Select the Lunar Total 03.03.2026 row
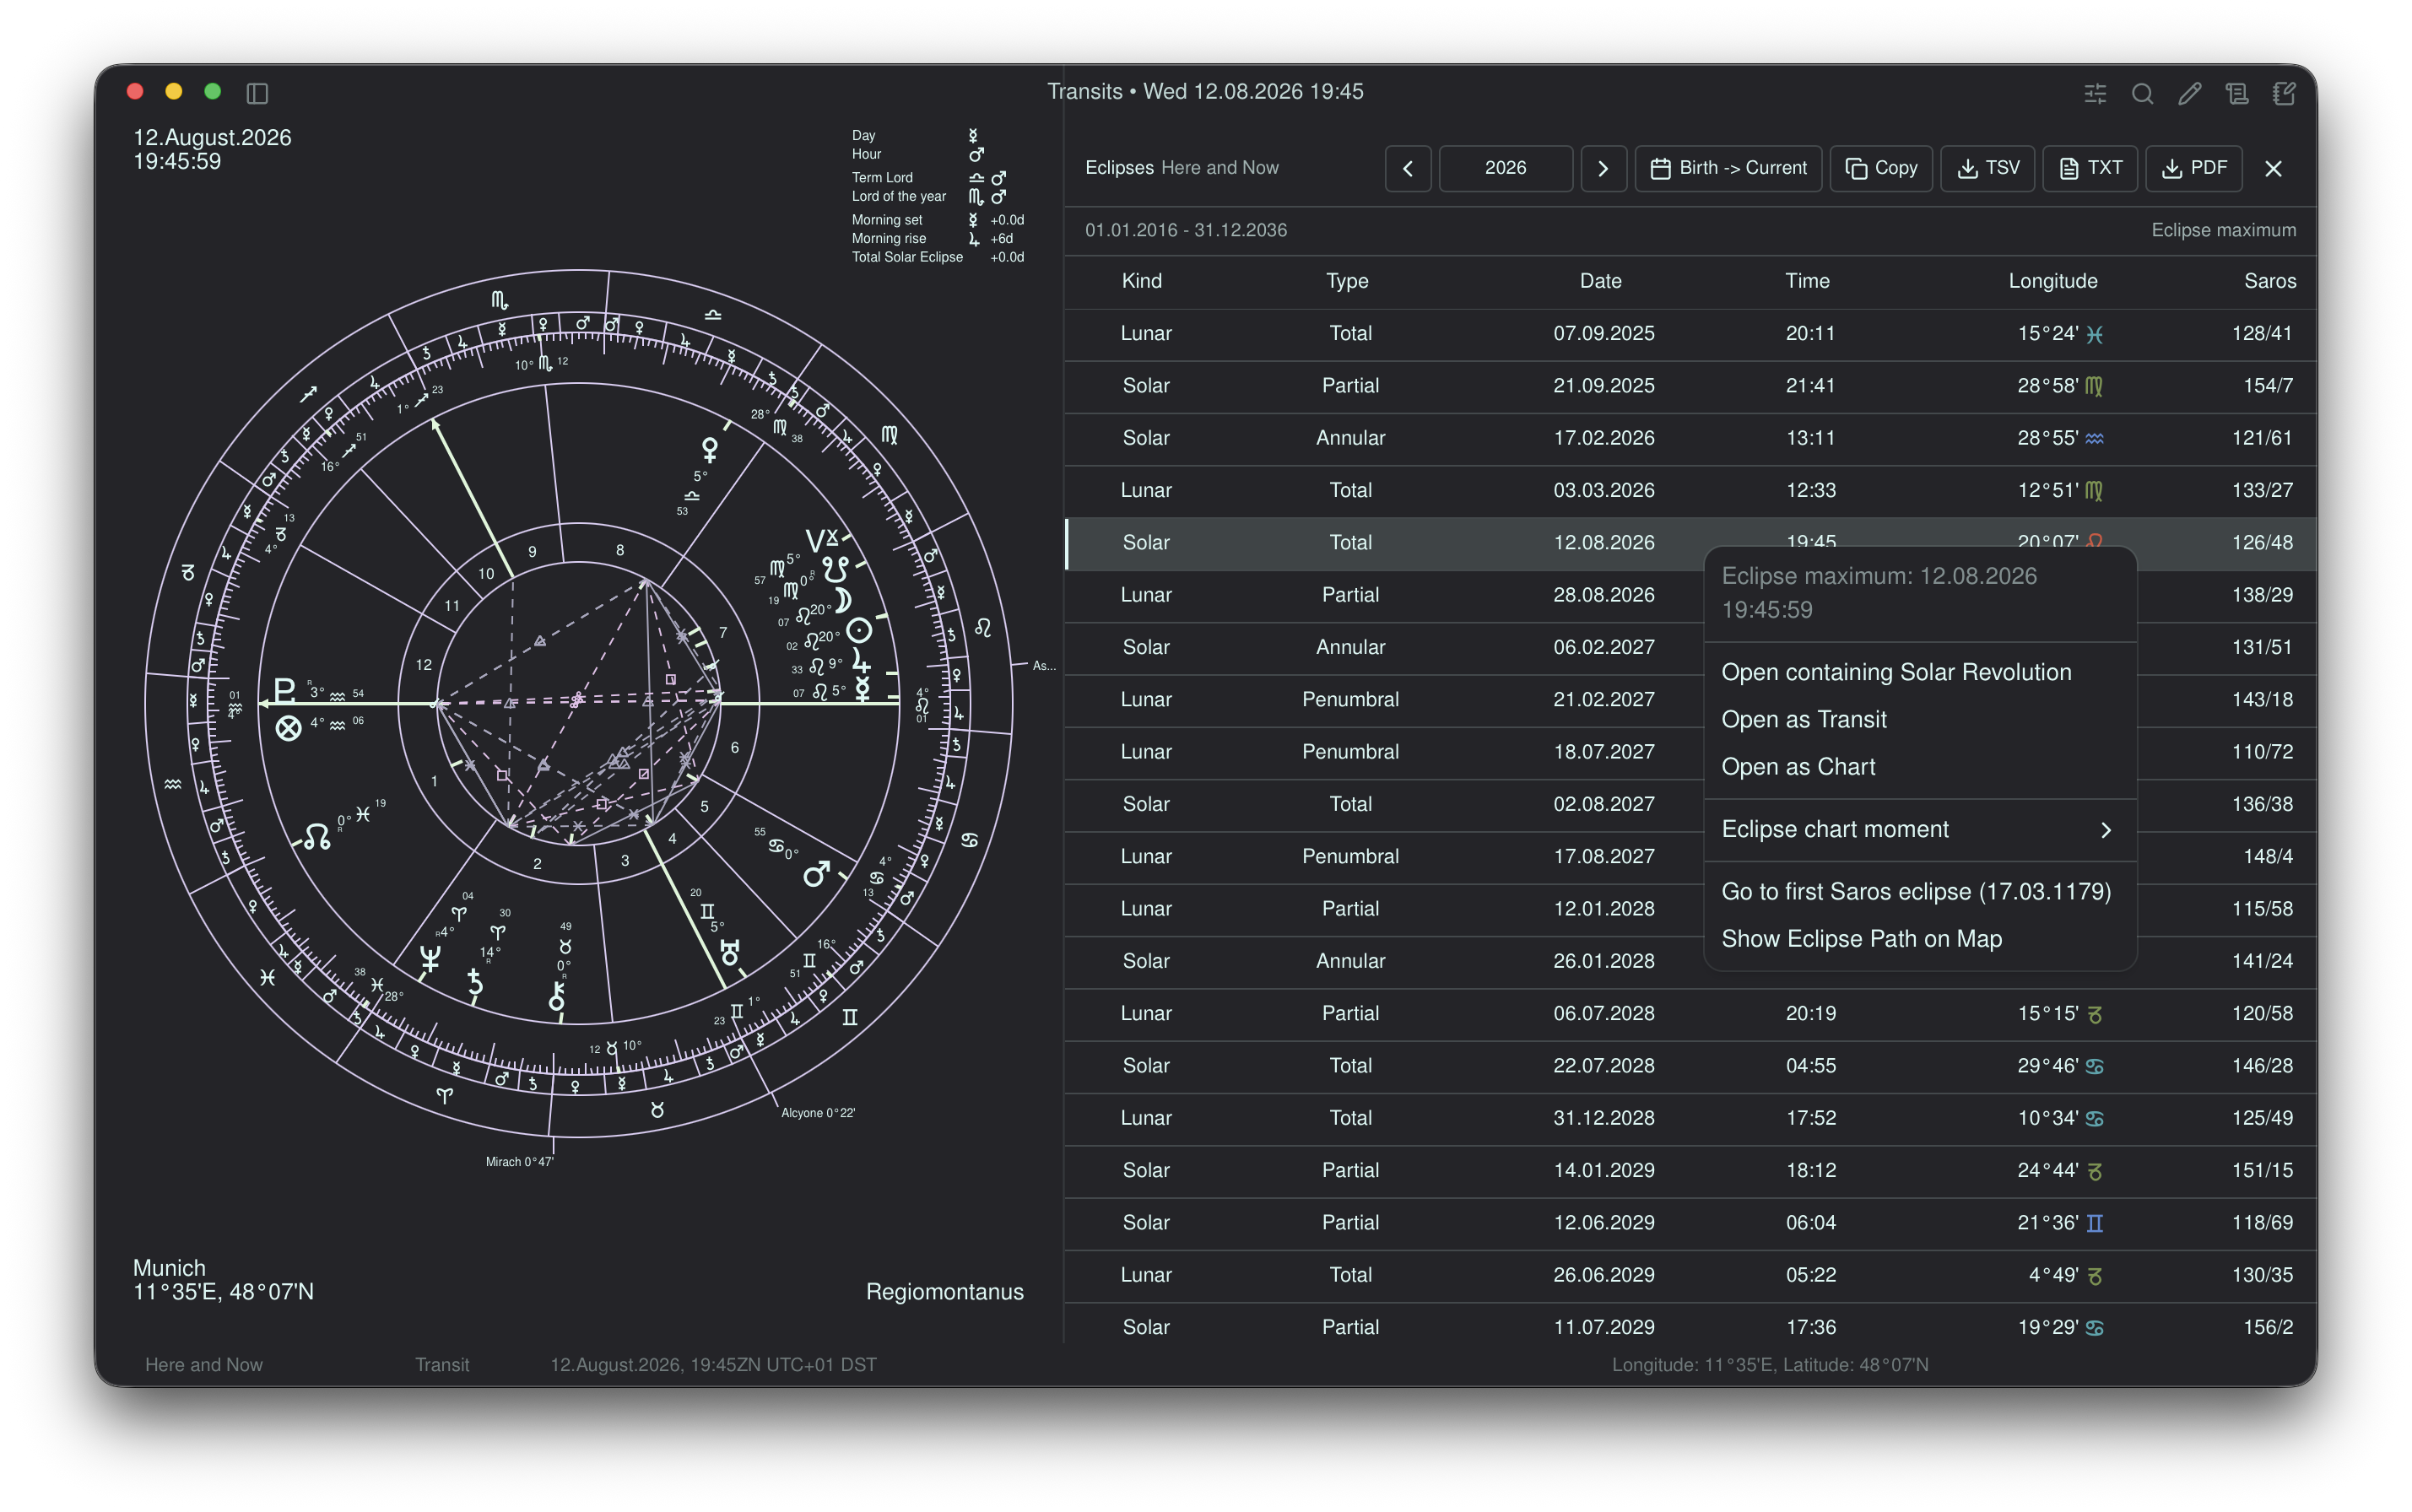2412x1512 pixels. click(x=1690, y=490)
